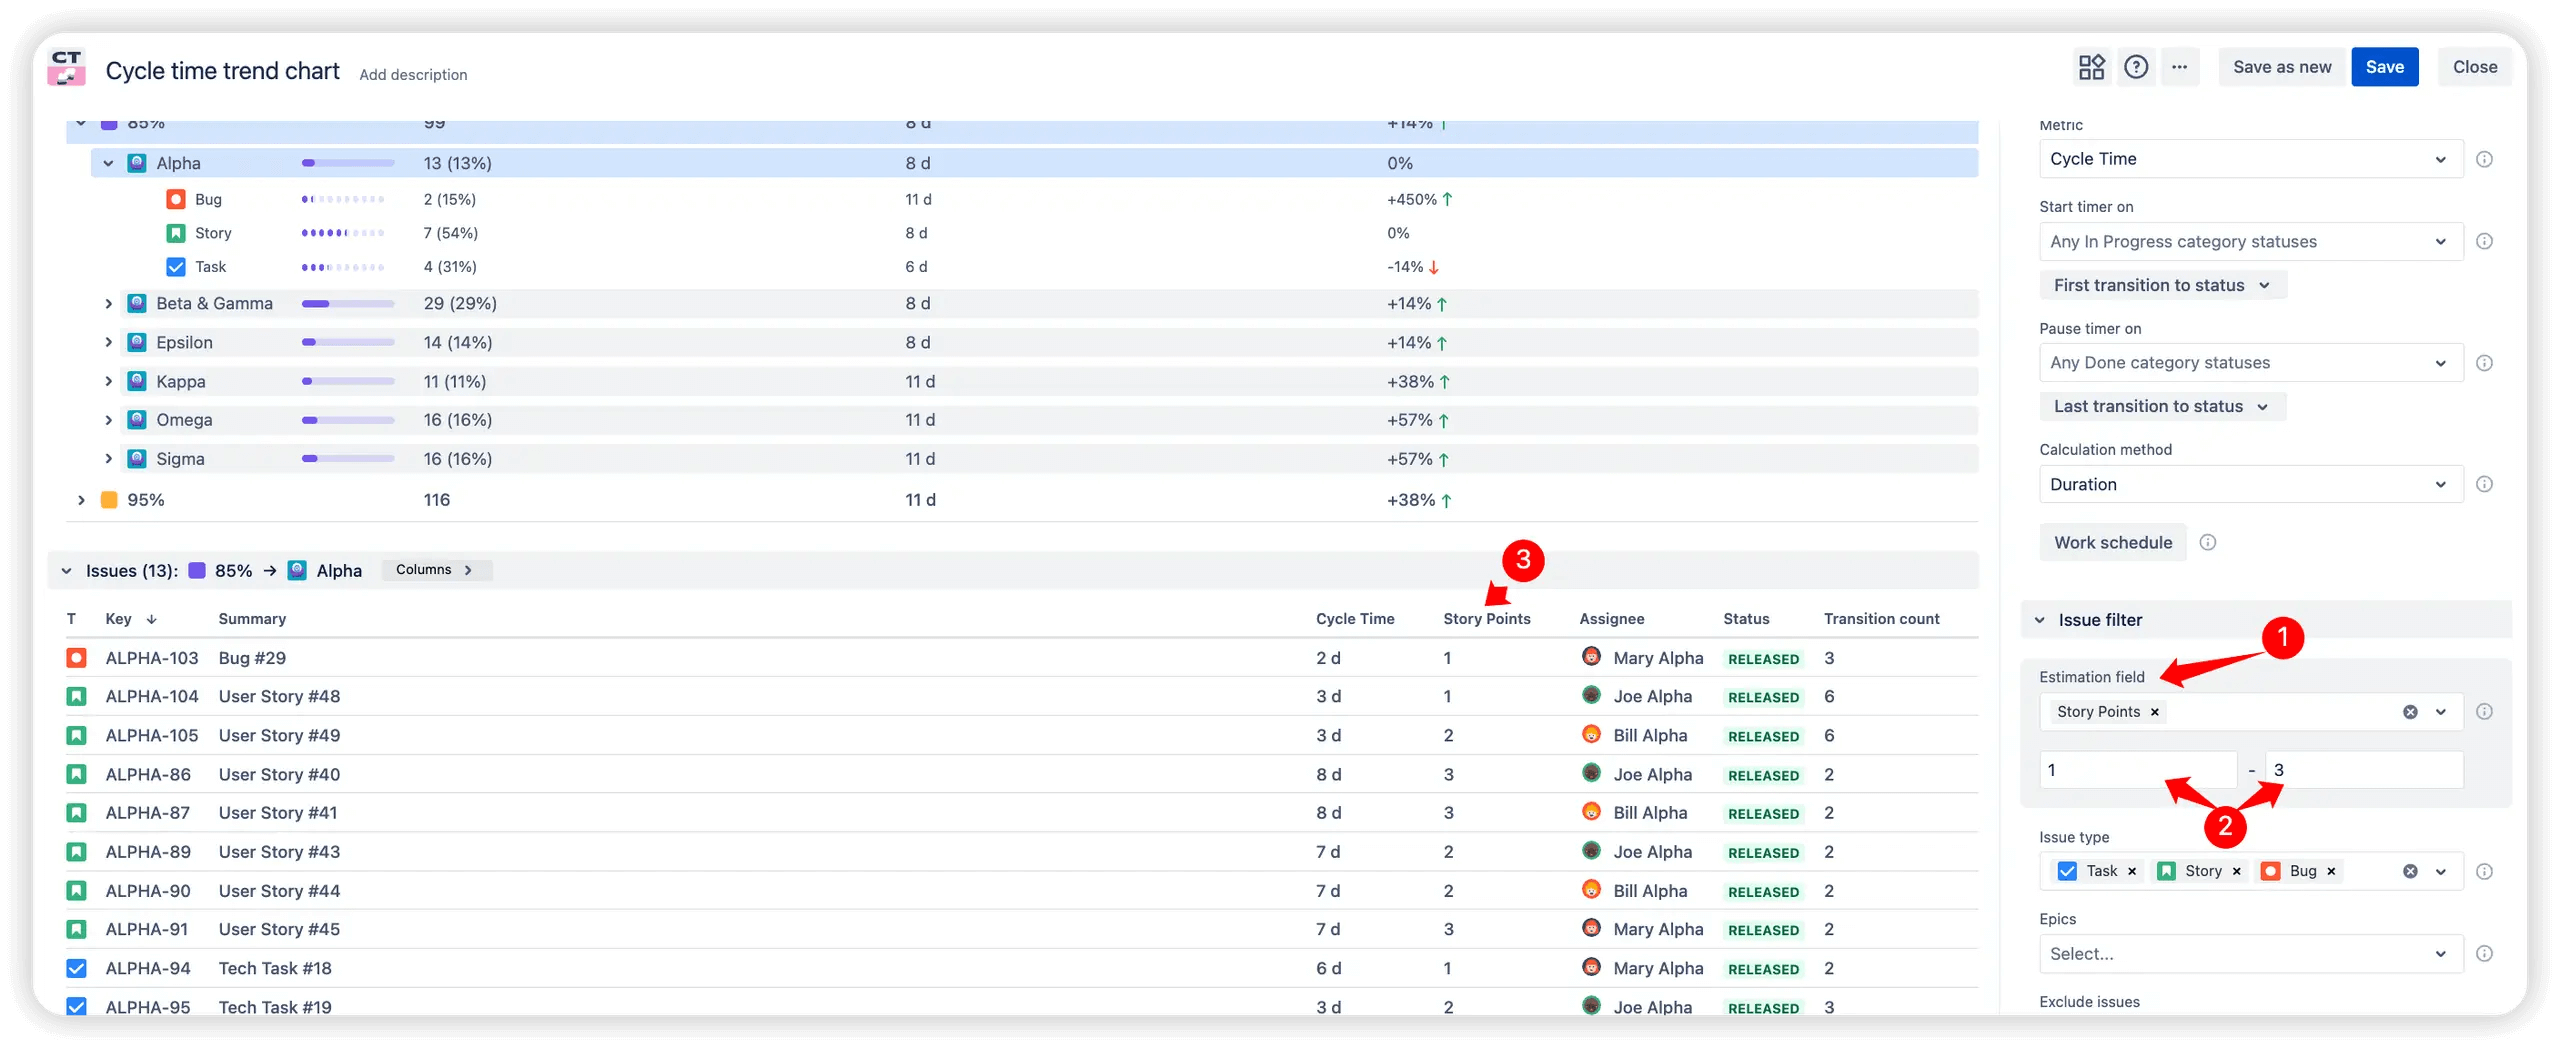This screenshot has width=2560, height=1048.
Task: Open First transition to status dropdown
Action: pos(2162,285)
